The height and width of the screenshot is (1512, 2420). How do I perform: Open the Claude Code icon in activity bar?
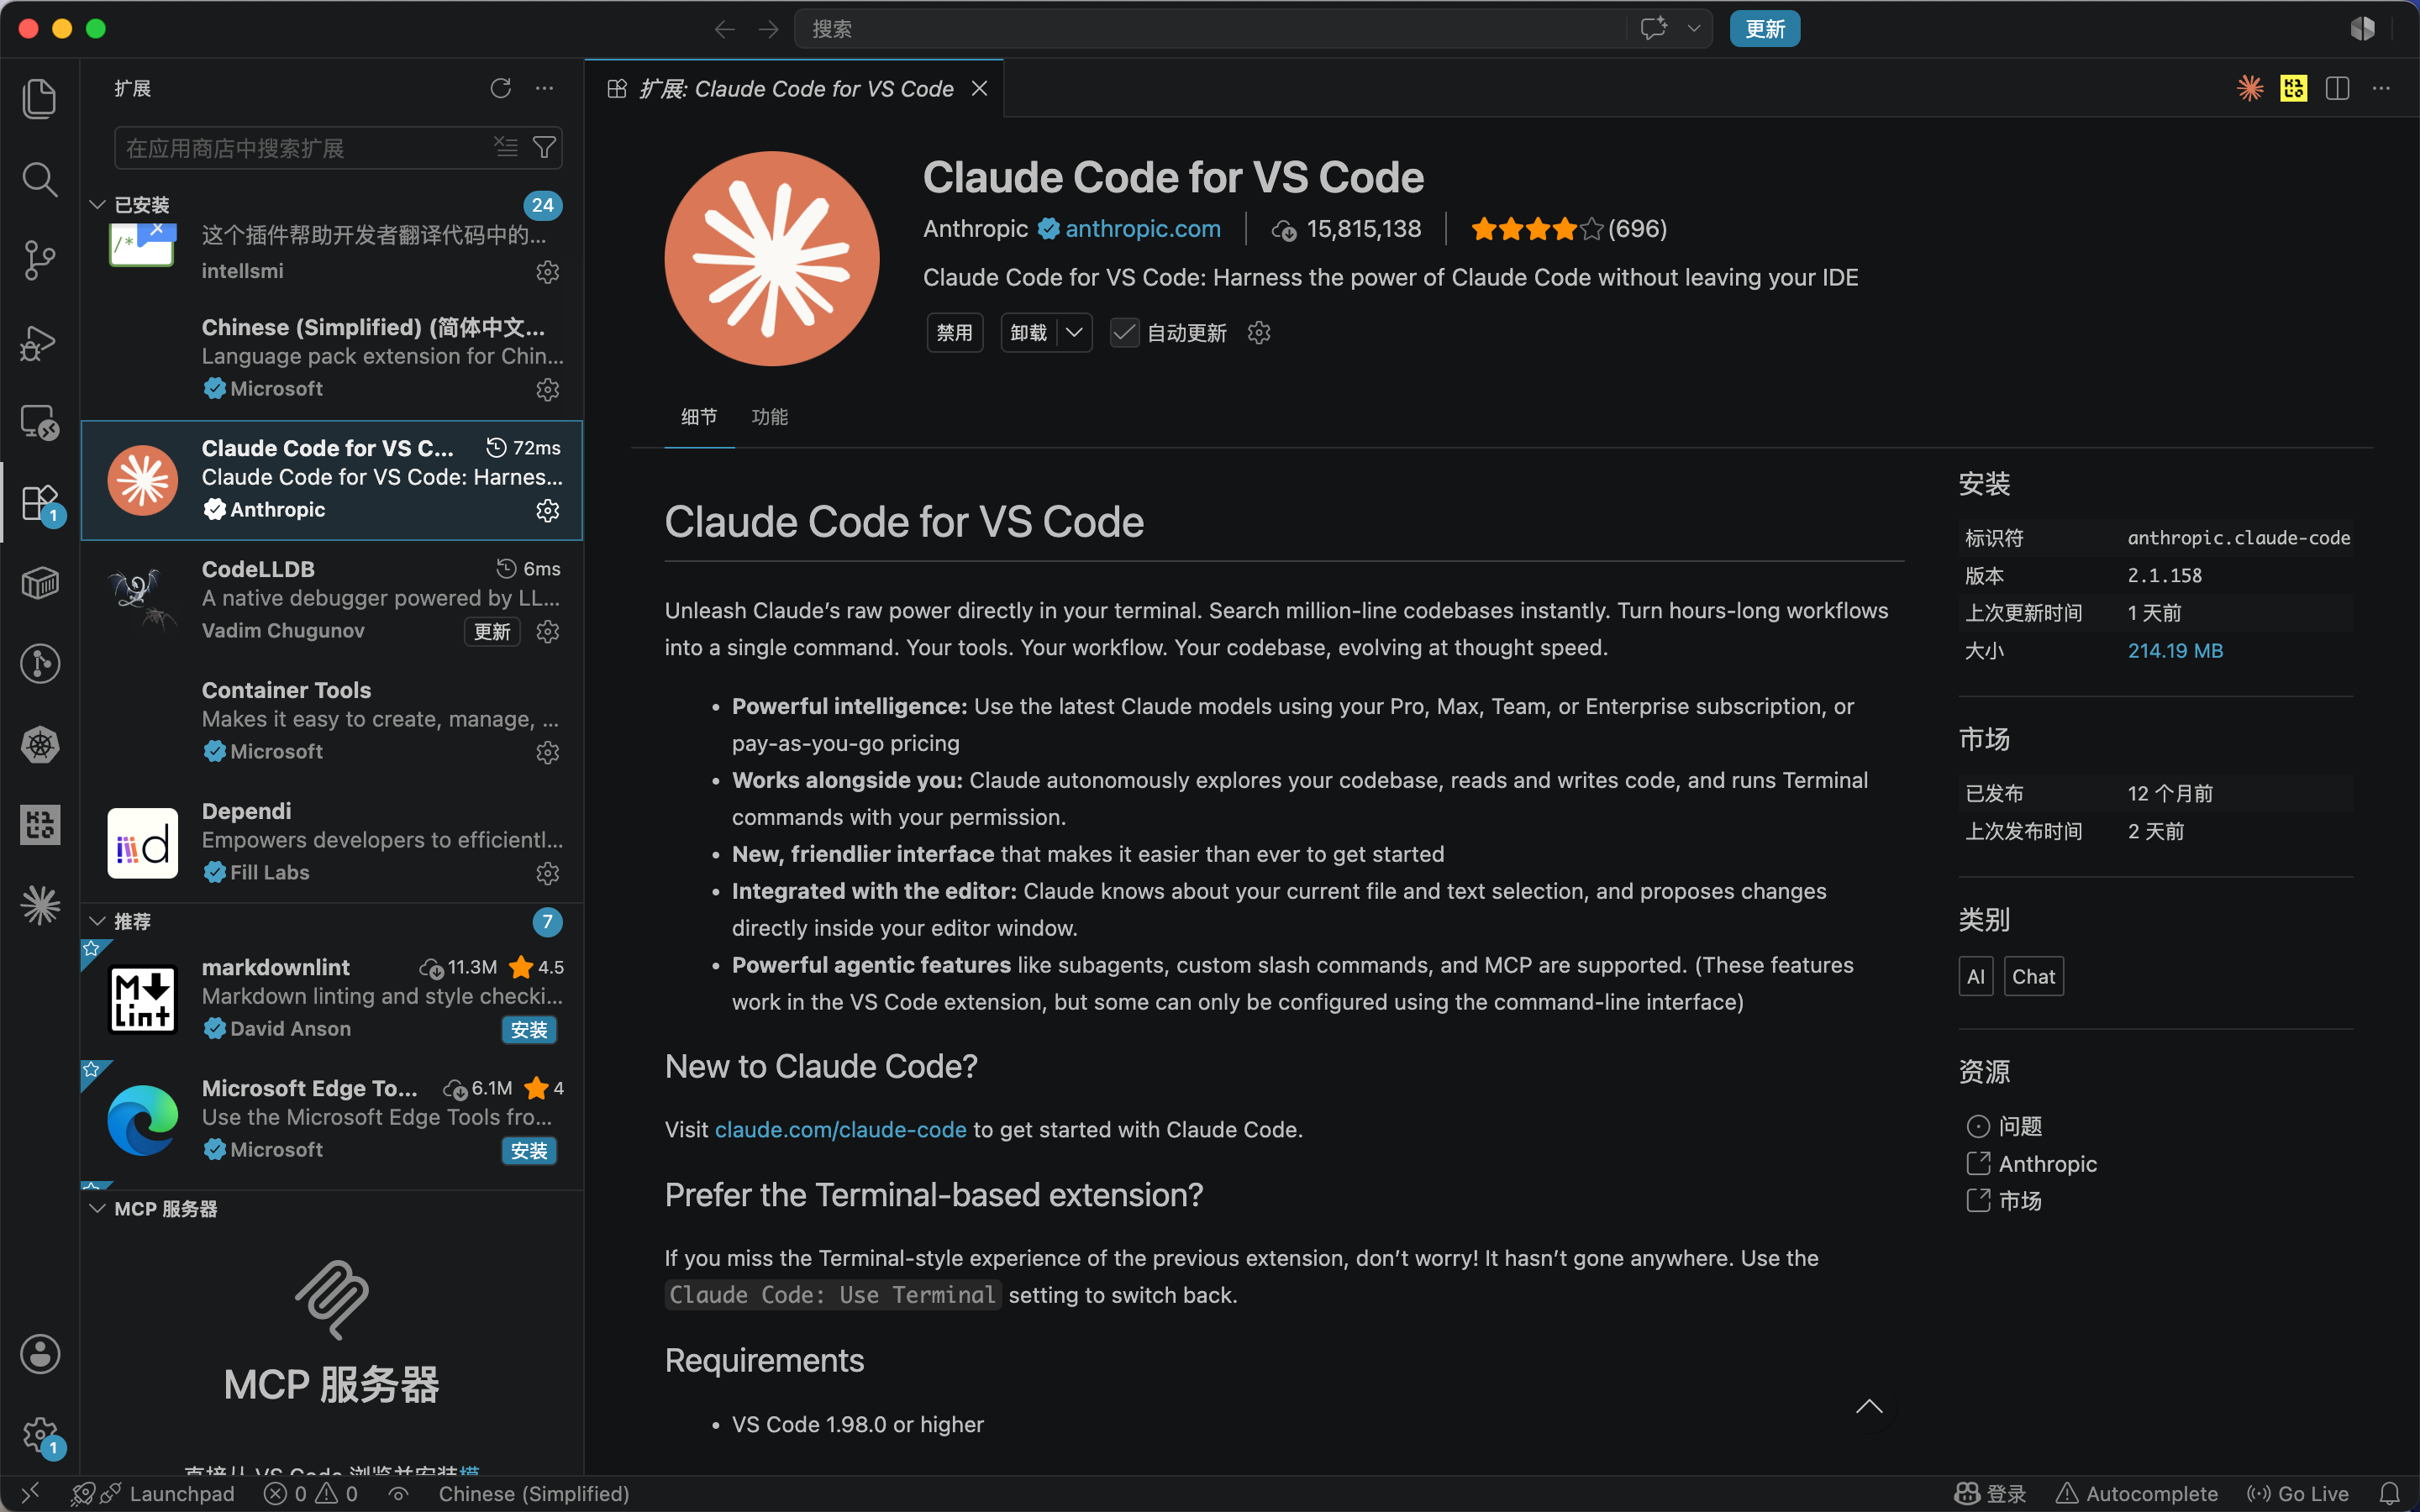coord(40,905)
